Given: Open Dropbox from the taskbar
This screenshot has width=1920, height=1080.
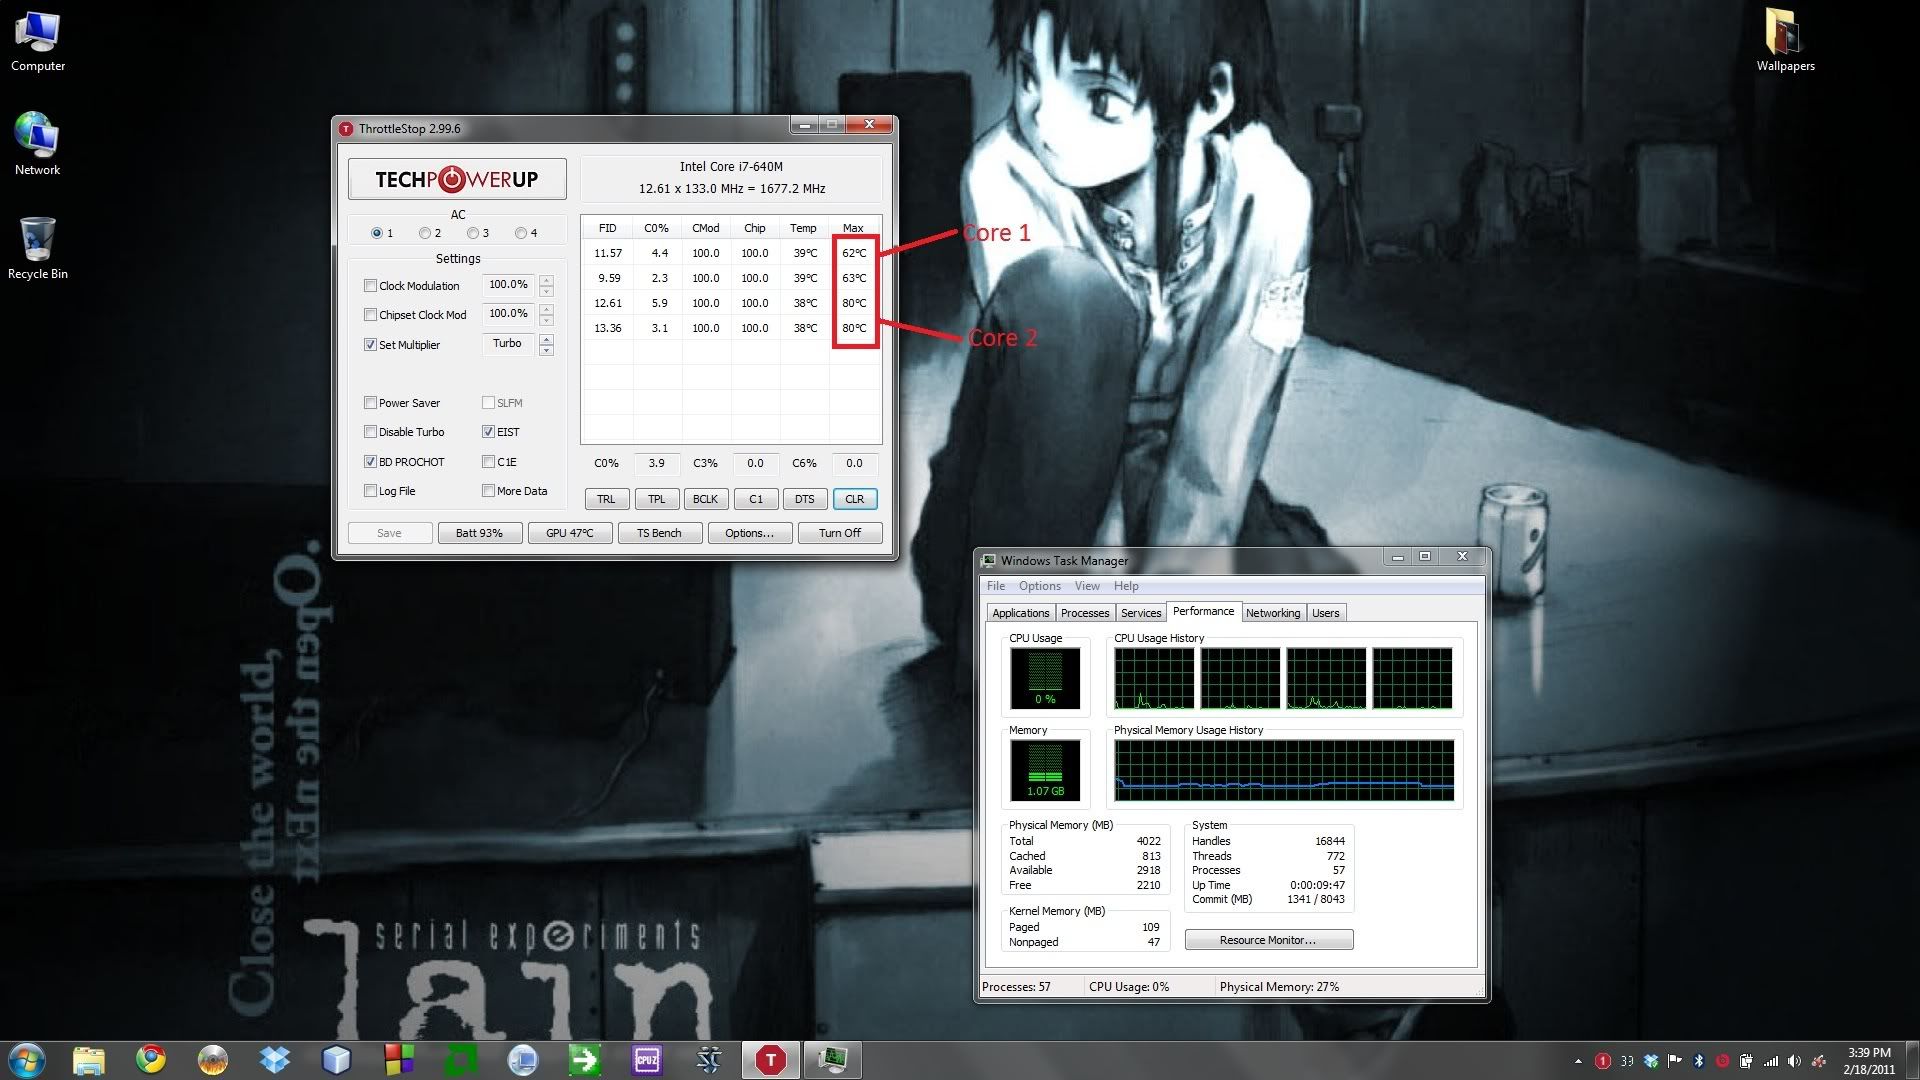Looking at the screenshot, I should (x=274, y=1060).
